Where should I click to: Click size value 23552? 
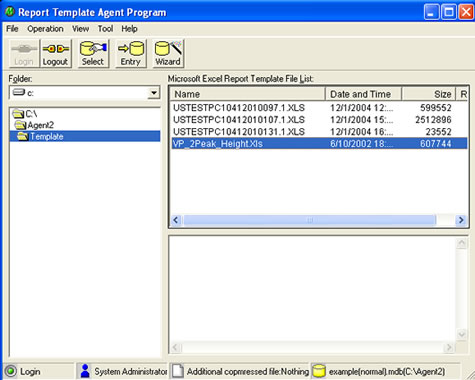(x=439, y=132)
